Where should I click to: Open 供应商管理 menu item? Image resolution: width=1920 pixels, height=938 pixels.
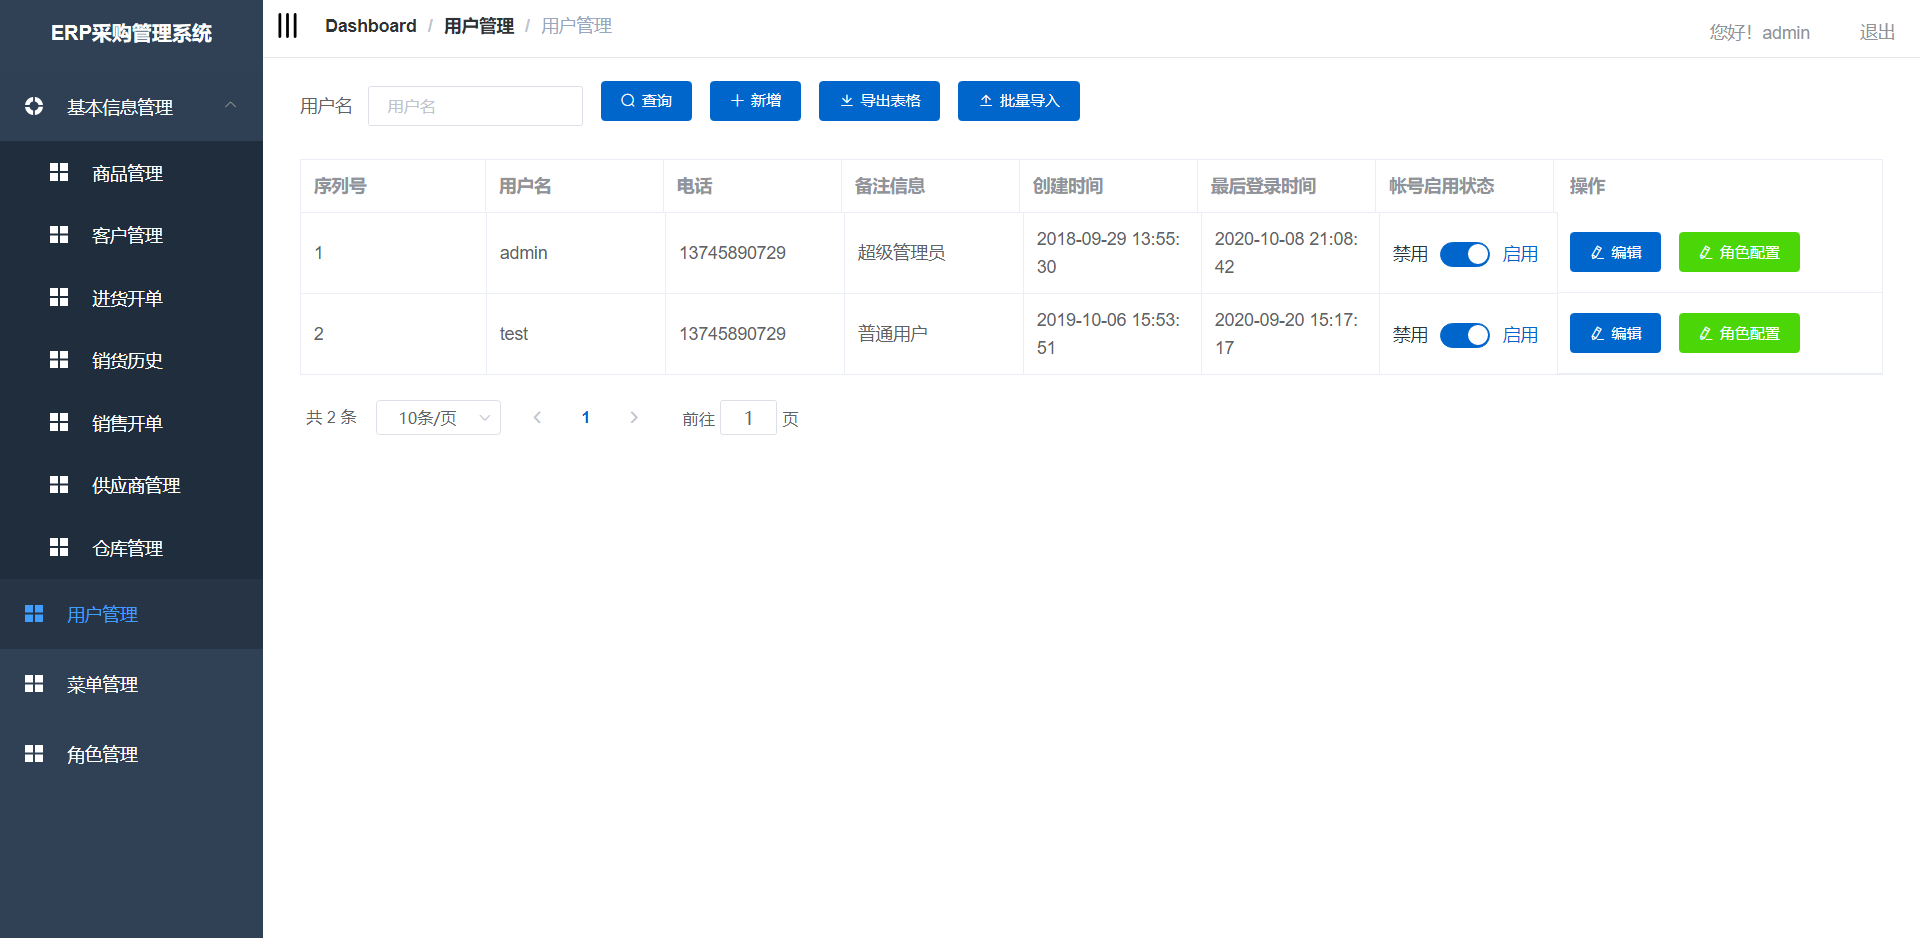coord(131,485)
